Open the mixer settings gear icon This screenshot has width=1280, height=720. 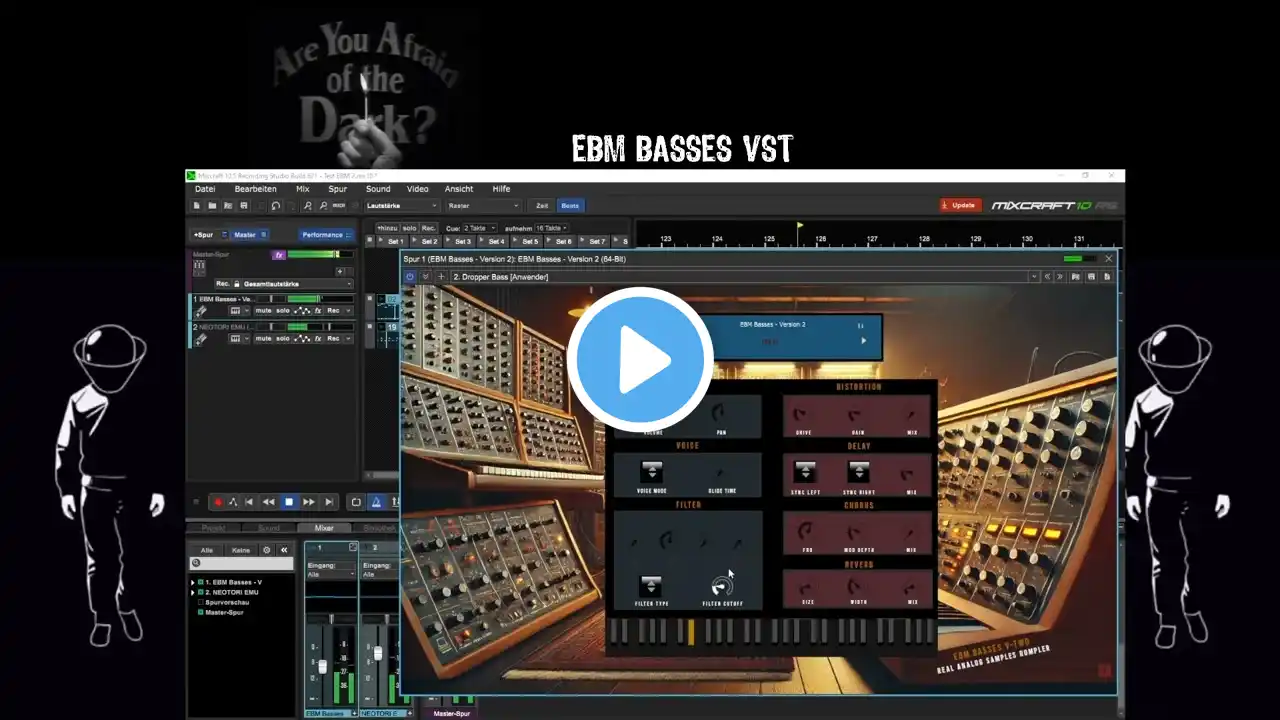pyautogui.click(x=267, y=550)
